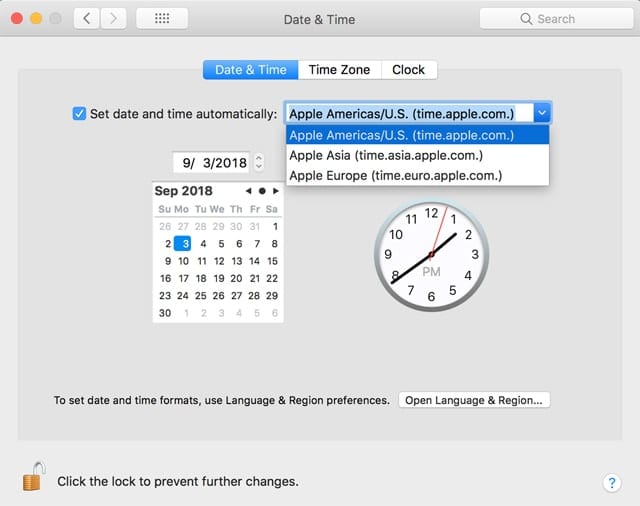The image size is (640, 506).
Task: Show all preferences grid icon
Action: pyautogui.click(x=161, y=18)
